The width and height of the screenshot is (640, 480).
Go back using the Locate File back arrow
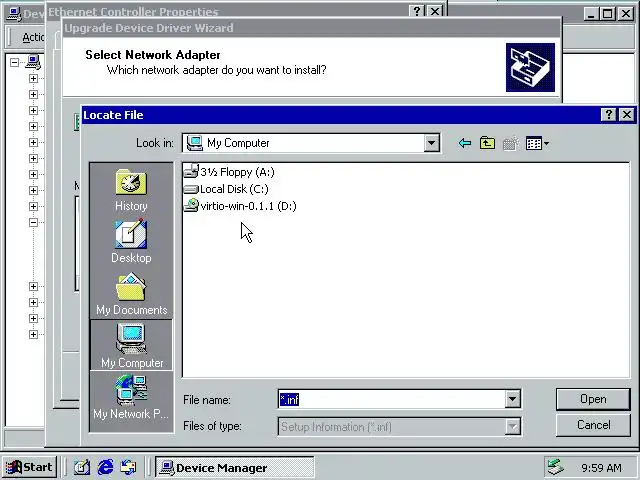pyautogui.click(x=464, y=143)
